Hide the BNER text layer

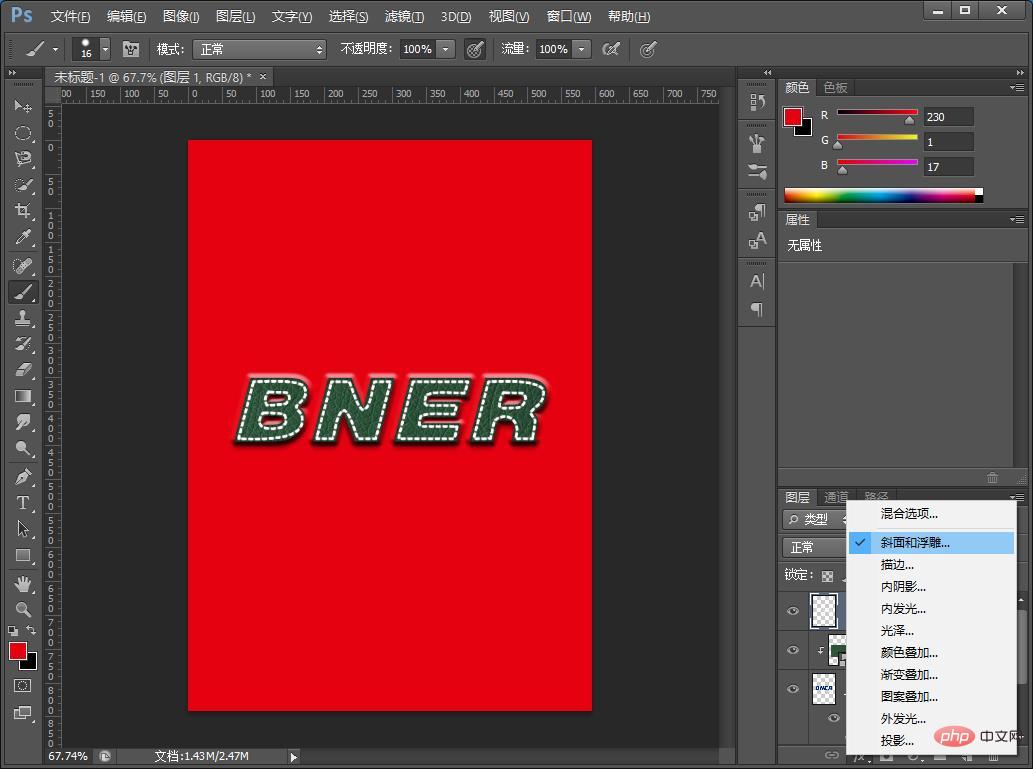(793, 689)
